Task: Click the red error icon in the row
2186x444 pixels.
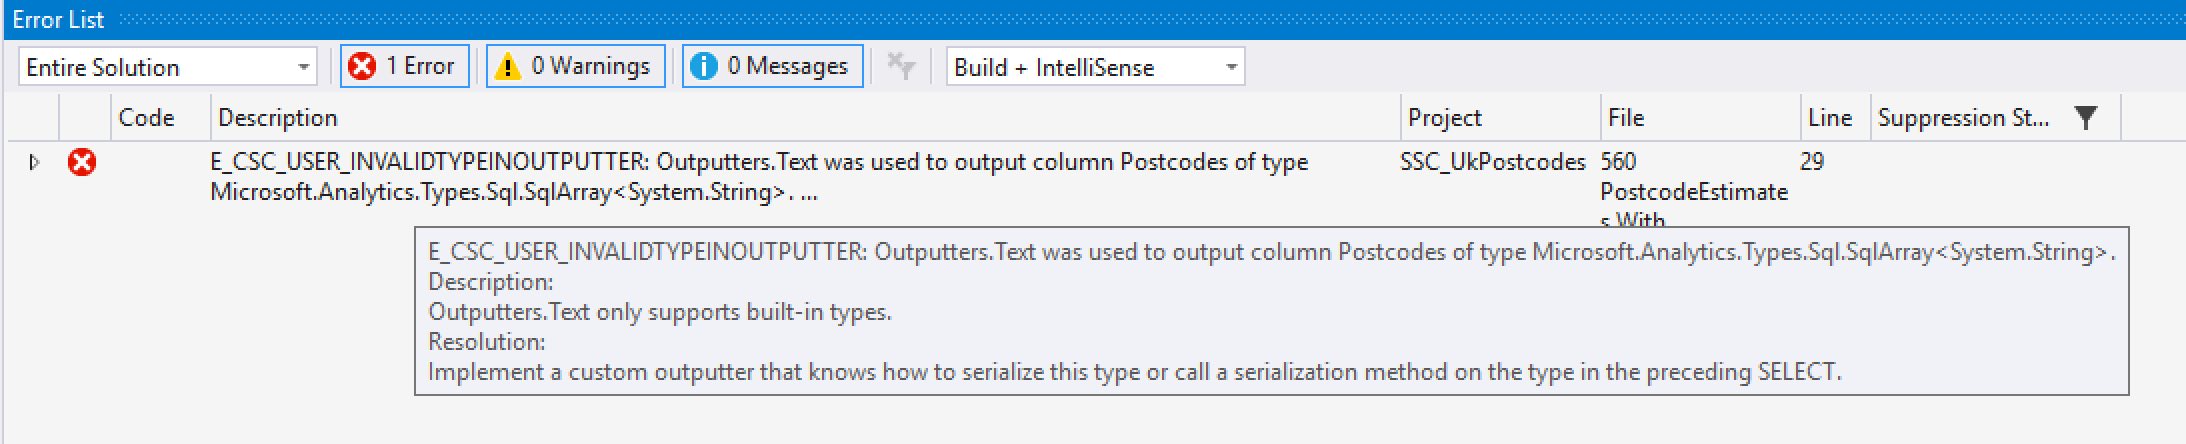Action: 82,162
